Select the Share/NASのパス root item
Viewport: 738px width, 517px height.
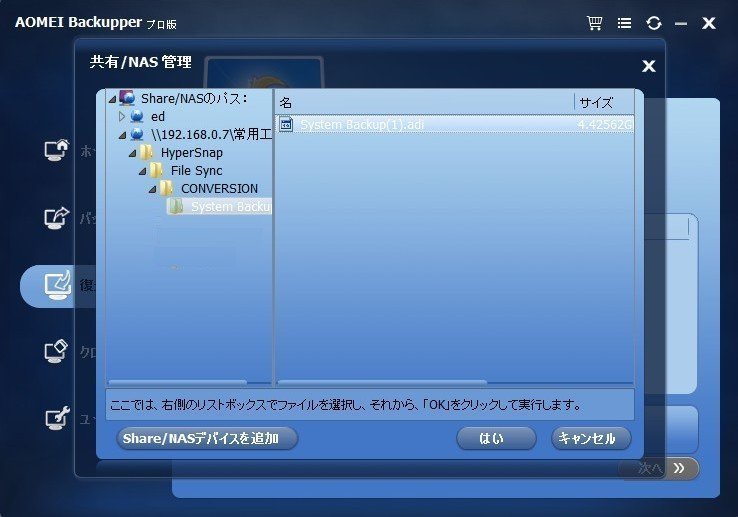coord(194,98)
